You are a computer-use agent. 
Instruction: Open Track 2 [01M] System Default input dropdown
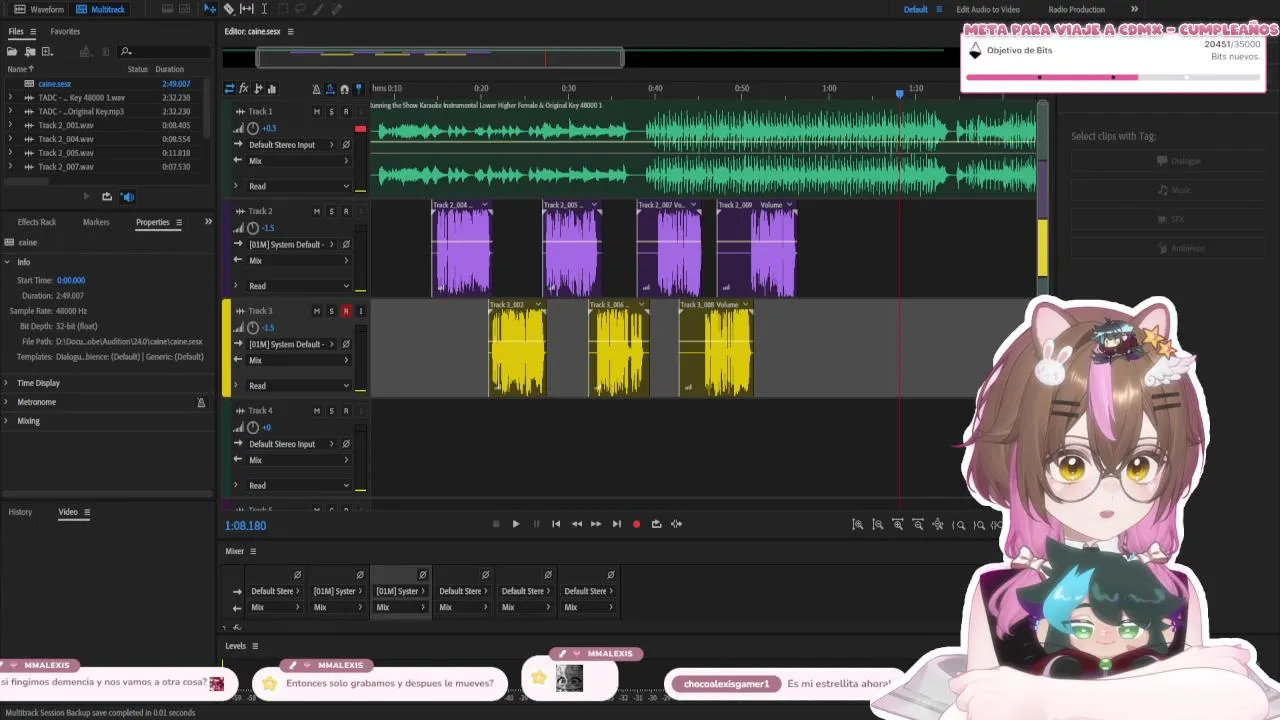291,244
